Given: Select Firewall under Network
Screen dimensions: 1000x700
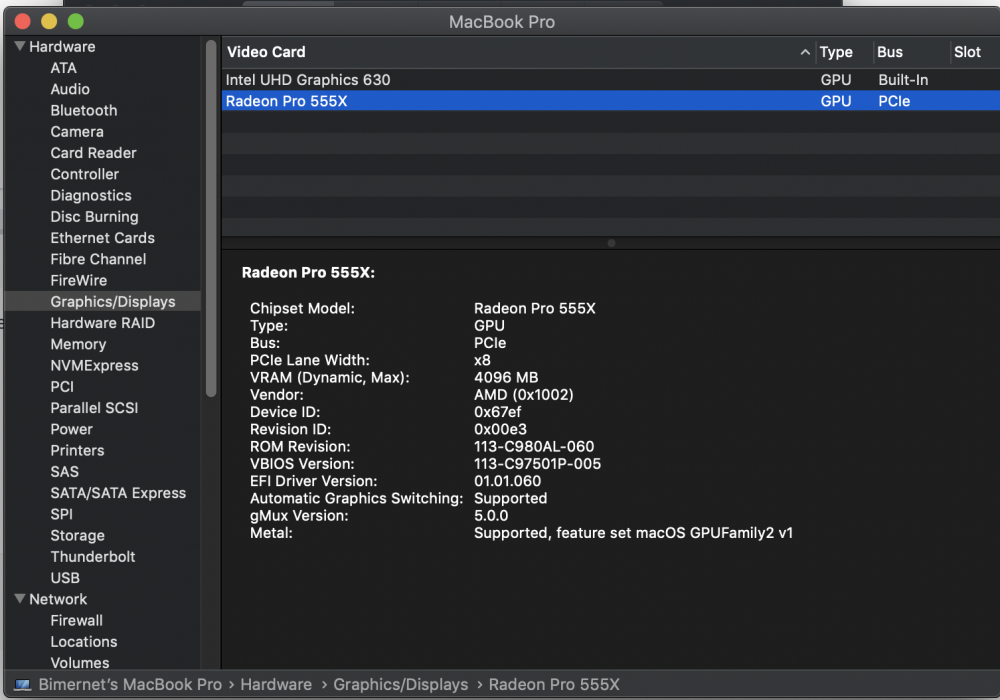Looking at the screenshot, I should pos(77,620).
